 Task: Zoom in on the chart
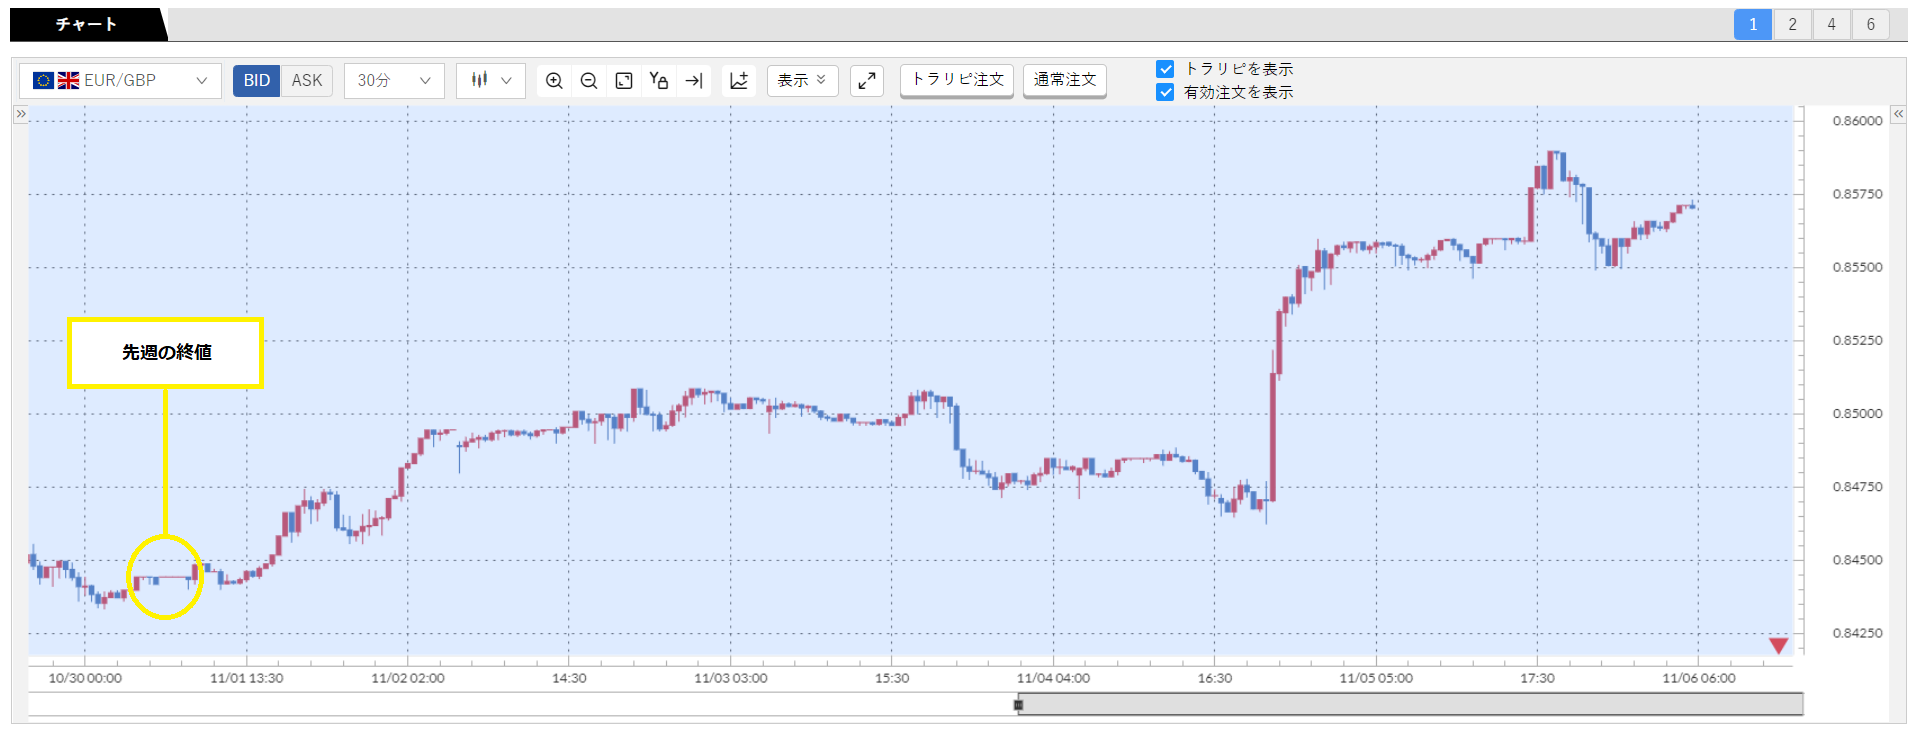coord(554,81)
